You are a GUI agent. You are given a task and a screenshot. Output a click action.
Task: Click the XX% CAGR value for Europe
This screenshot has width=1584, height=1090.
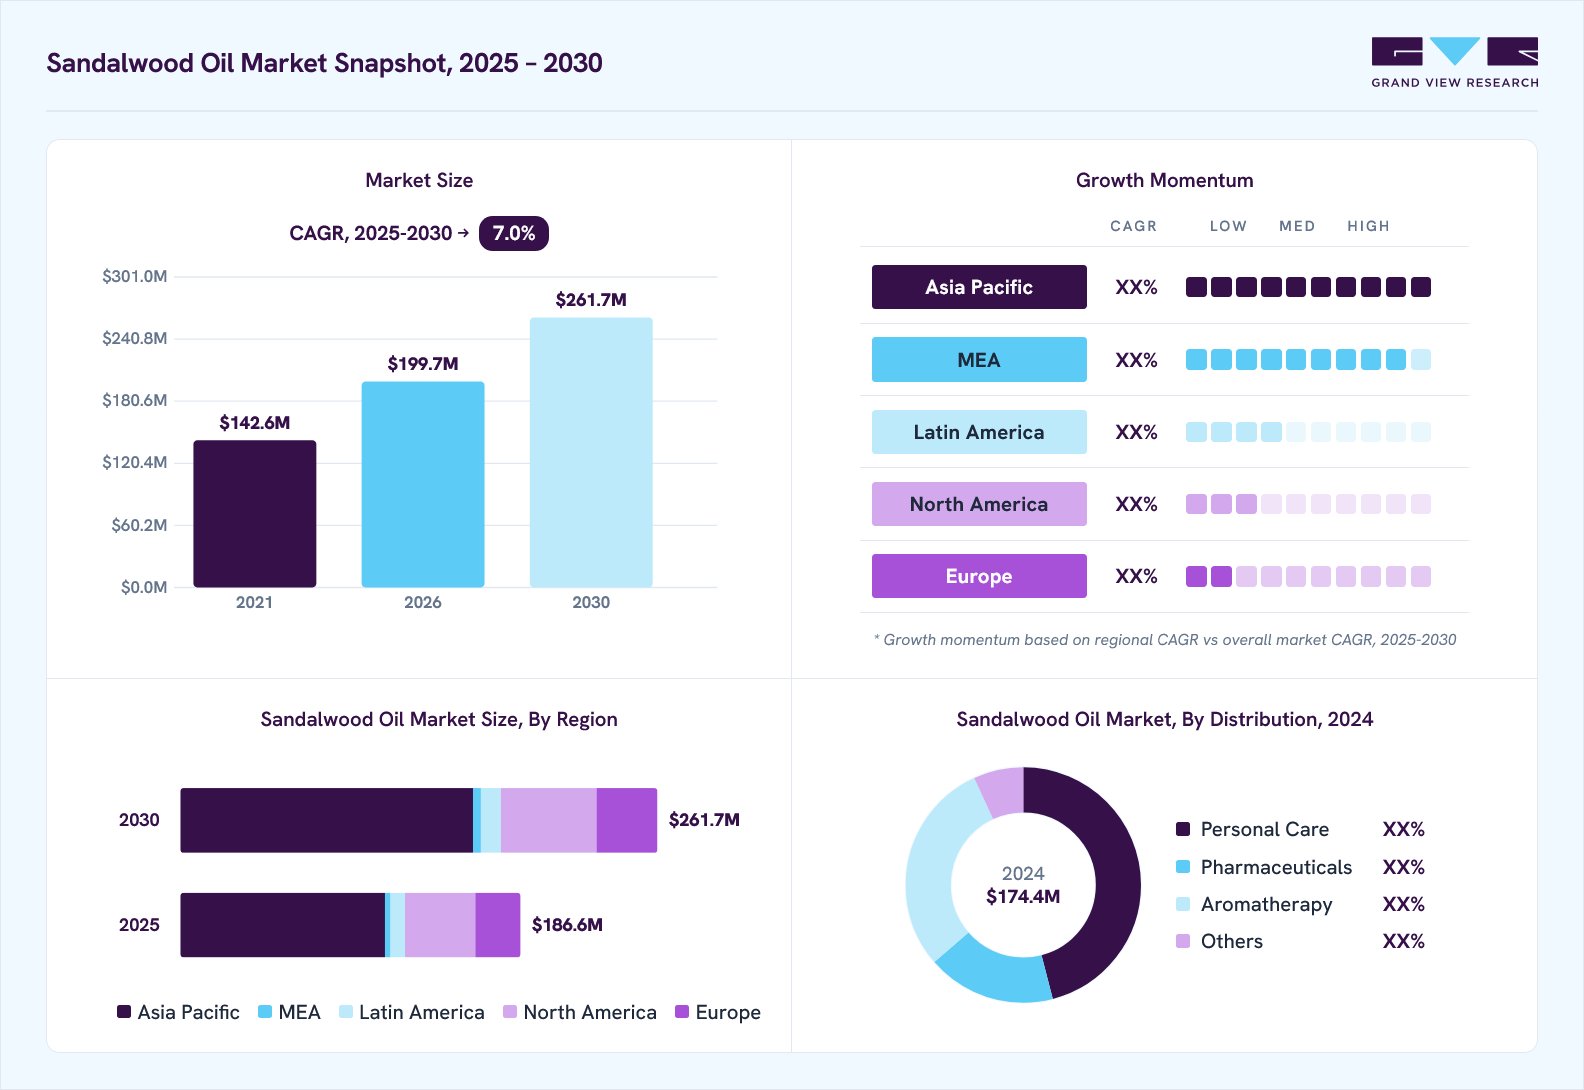1136,576
